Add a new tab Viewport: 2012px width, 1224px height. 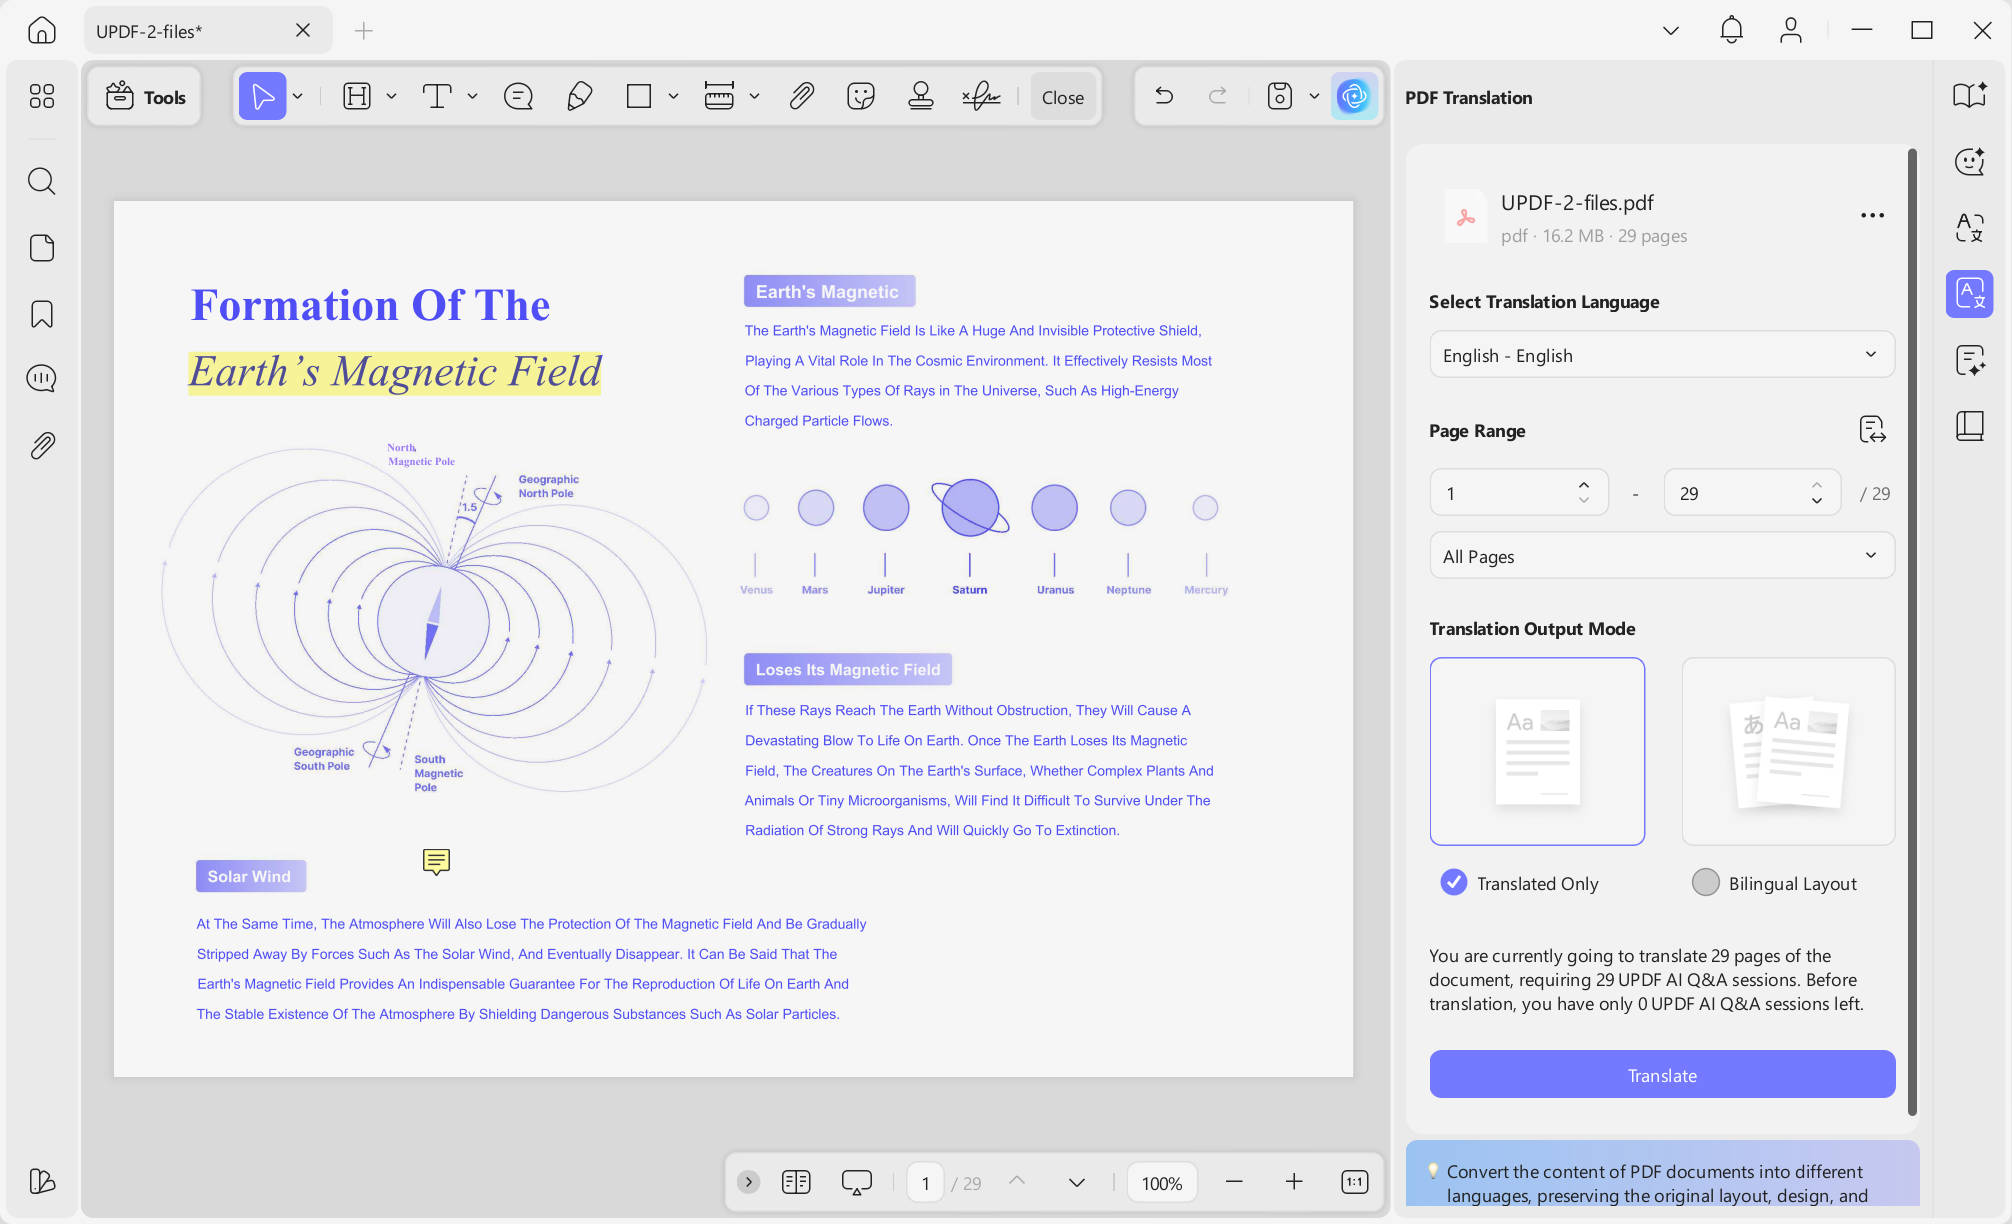tap(363, 31)
